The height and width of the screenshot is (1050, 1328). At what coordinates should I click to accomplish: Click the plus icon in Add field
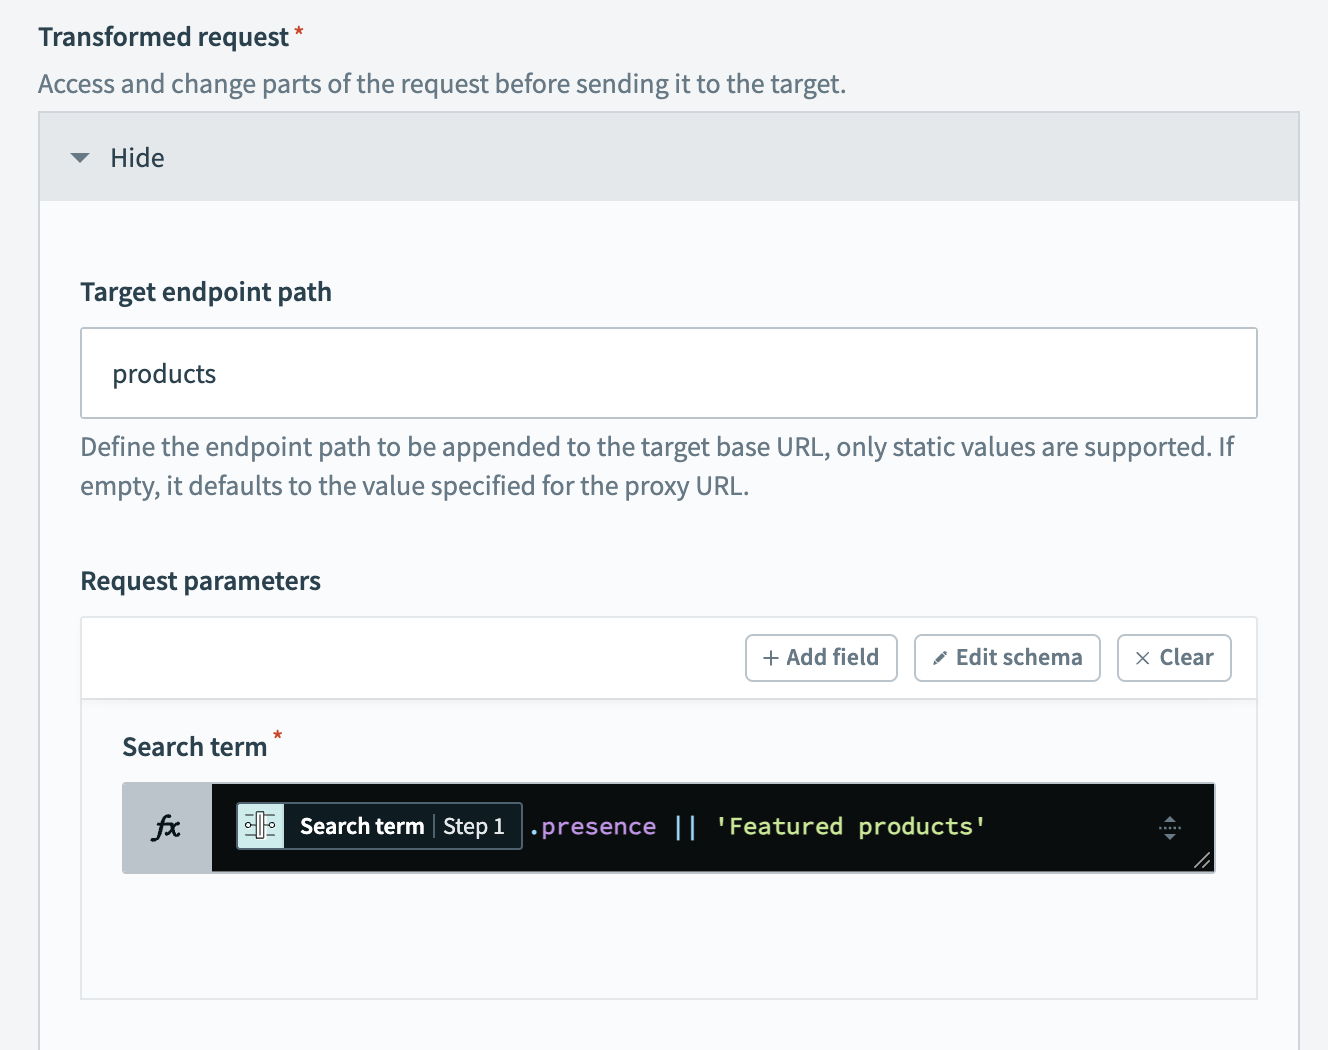tap(771, 658)
